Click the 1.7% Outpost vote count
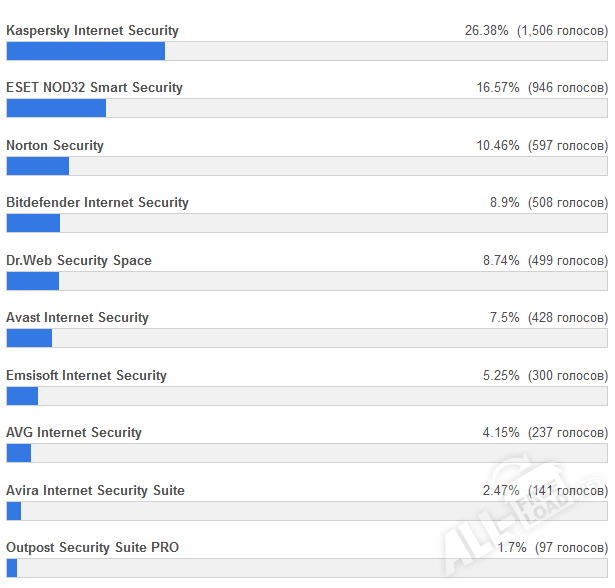615x588 pixels. [x=552, y=547]
